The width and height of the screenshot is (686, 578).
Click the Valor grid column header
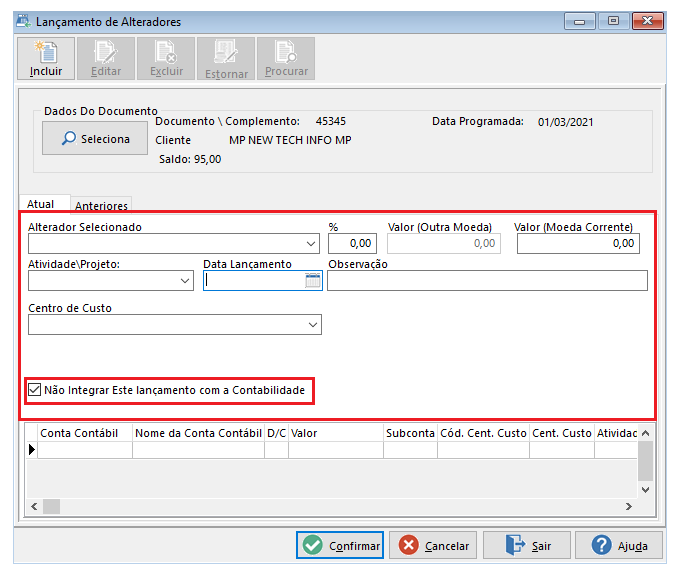[336, 433]
